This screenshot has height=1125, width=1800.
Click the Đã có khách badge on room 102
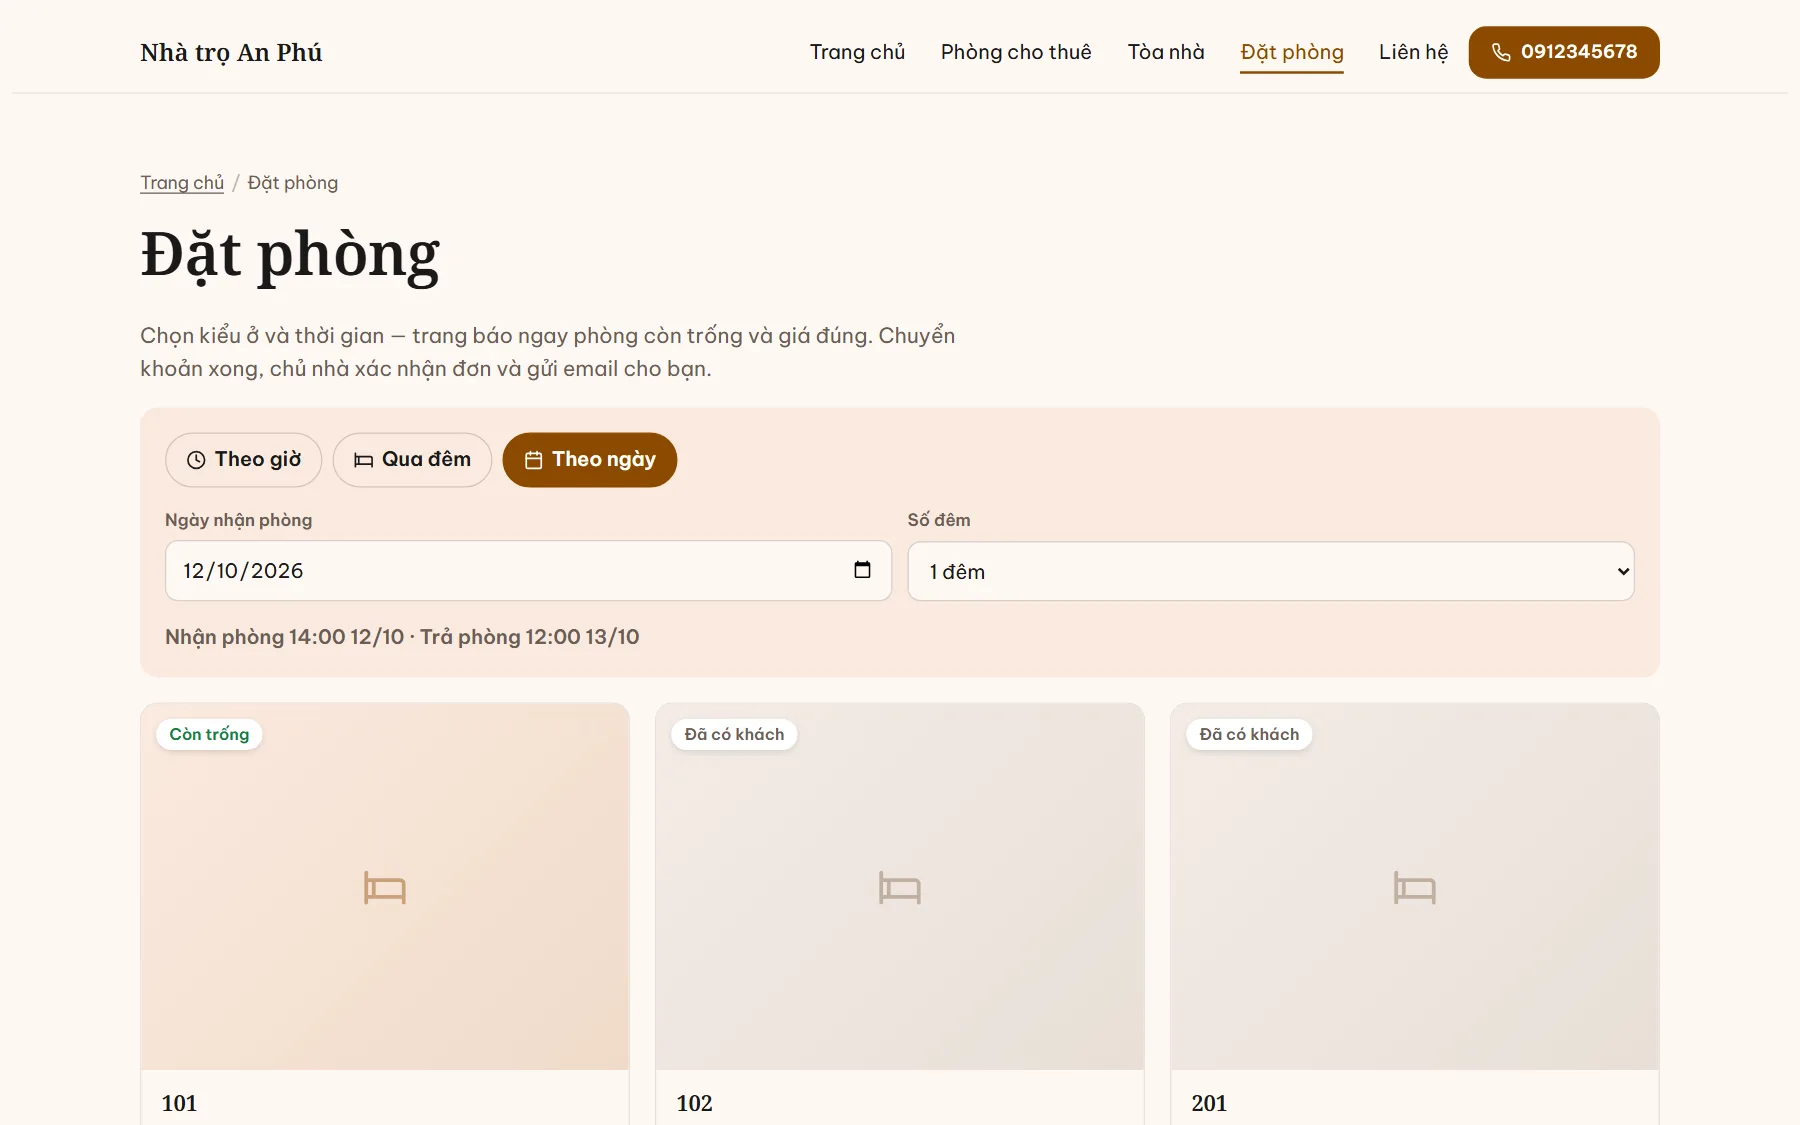point(734,734)
